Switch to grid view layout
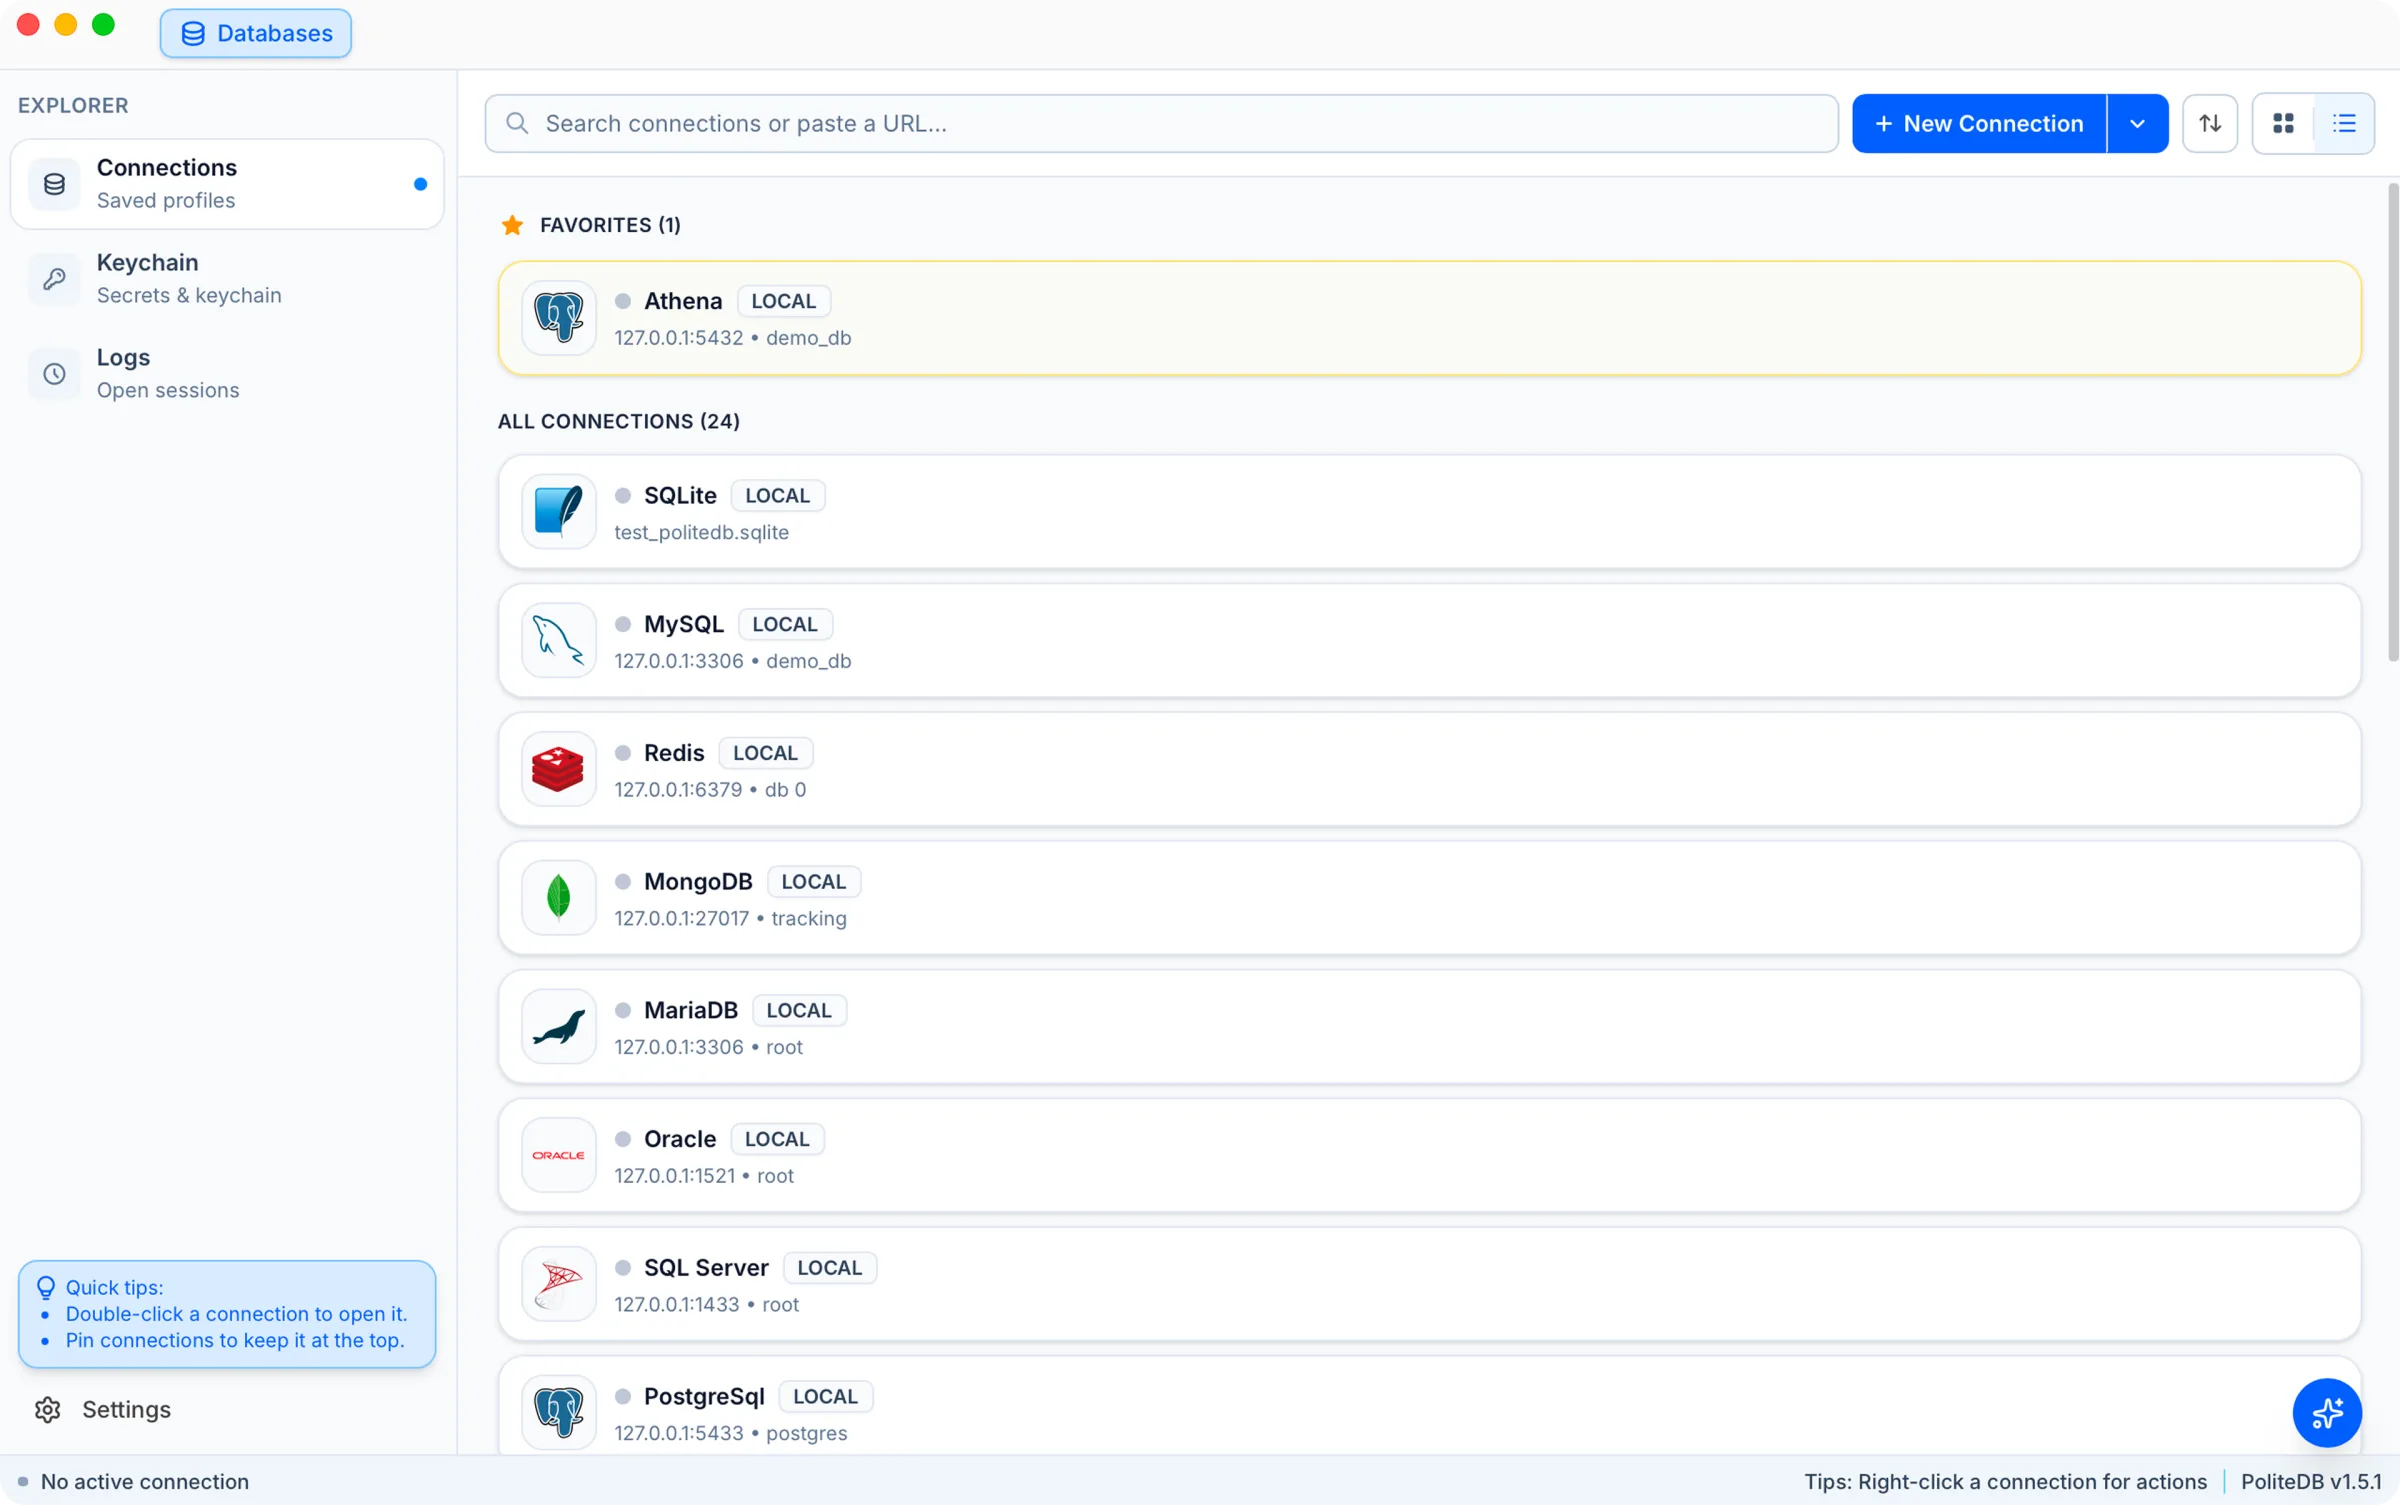 2283,123
